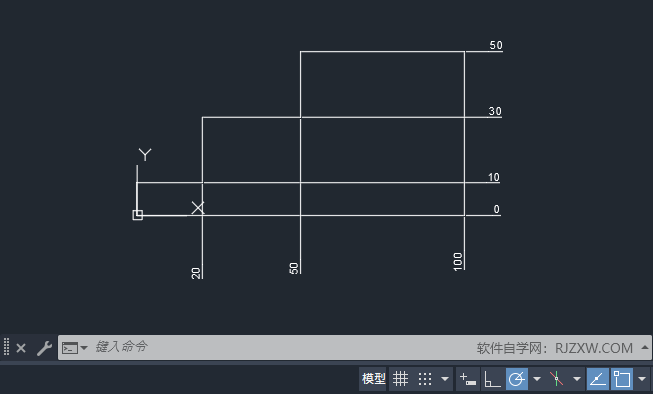Click the UCS icon origin square

point(137,215)
